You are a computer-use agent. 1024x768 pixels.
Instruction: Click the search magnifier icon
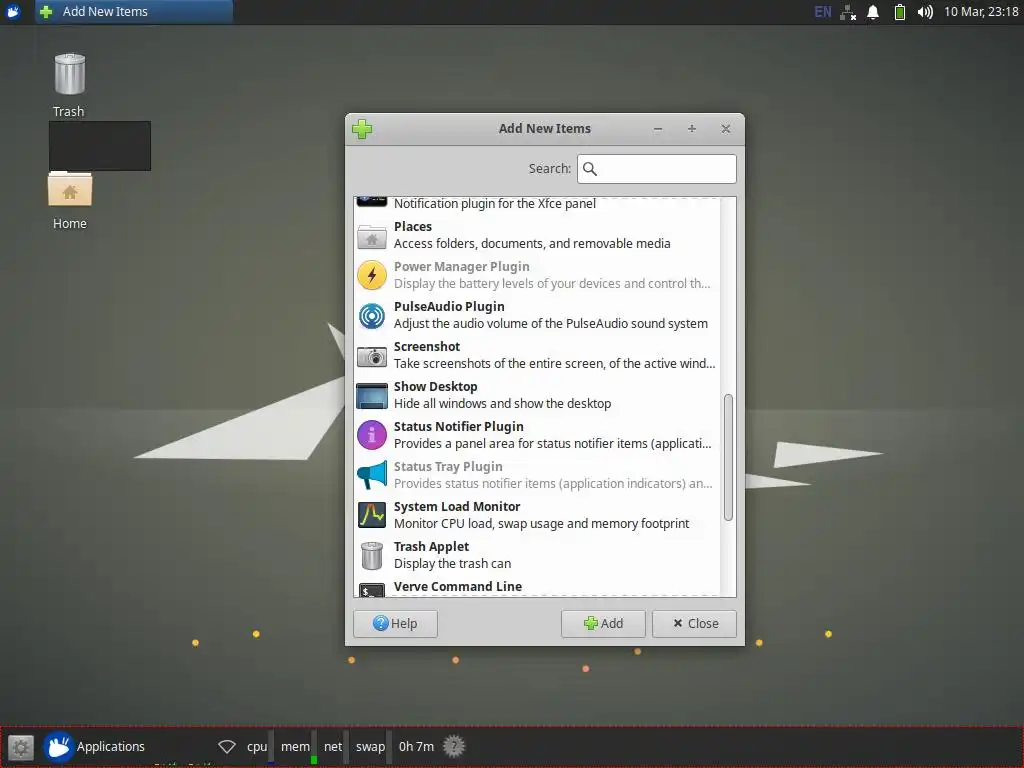click(x=590, y=169)
